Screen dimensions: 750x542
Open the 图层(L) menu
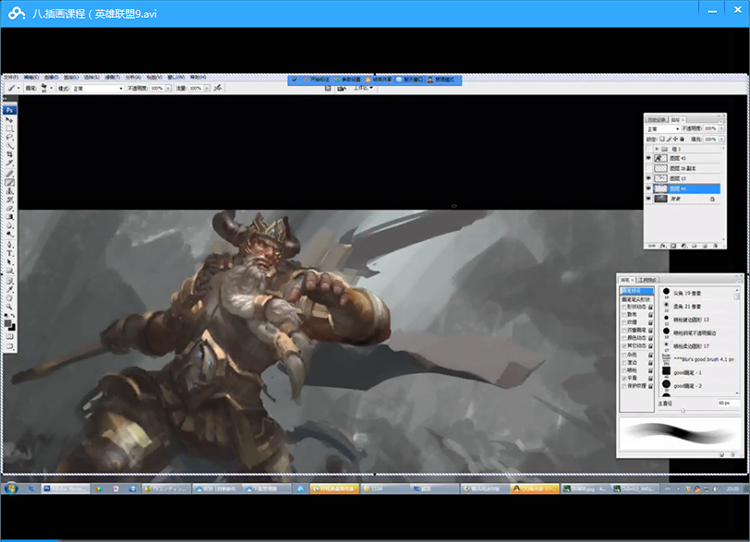point(71,77)
